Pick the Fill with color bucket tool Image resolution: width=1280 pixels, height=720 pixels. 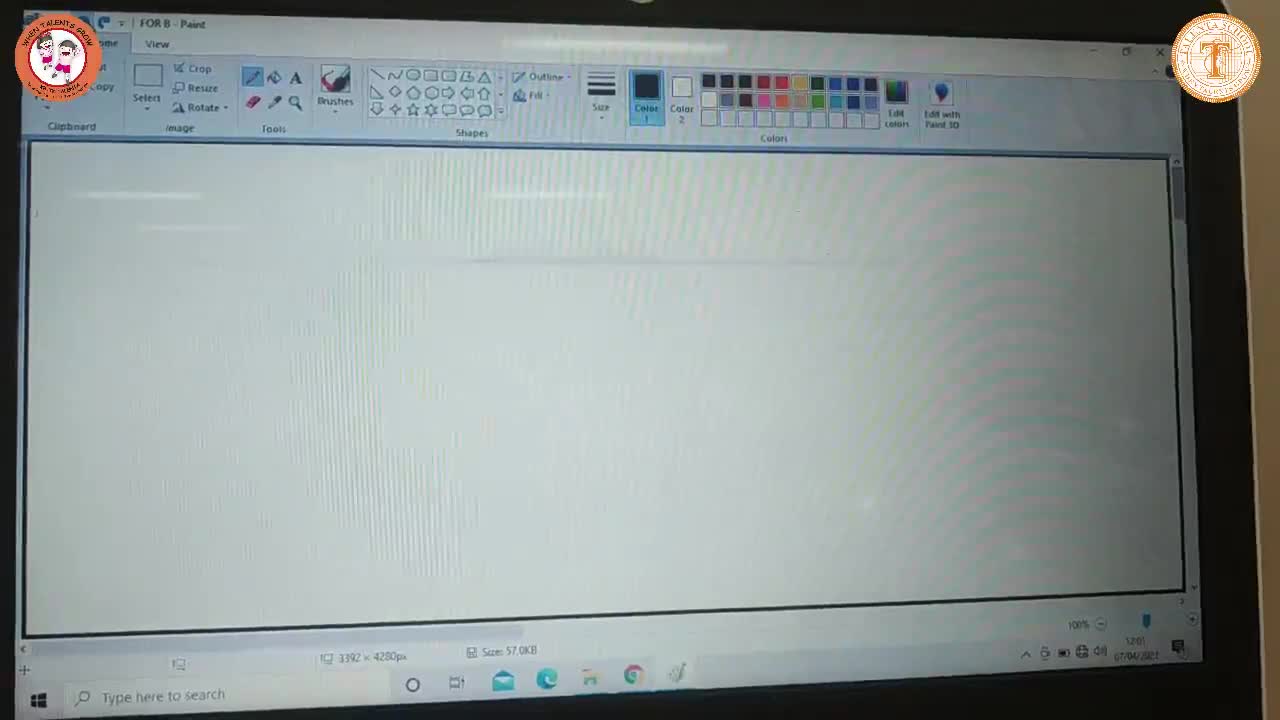(x=274, y=78)
